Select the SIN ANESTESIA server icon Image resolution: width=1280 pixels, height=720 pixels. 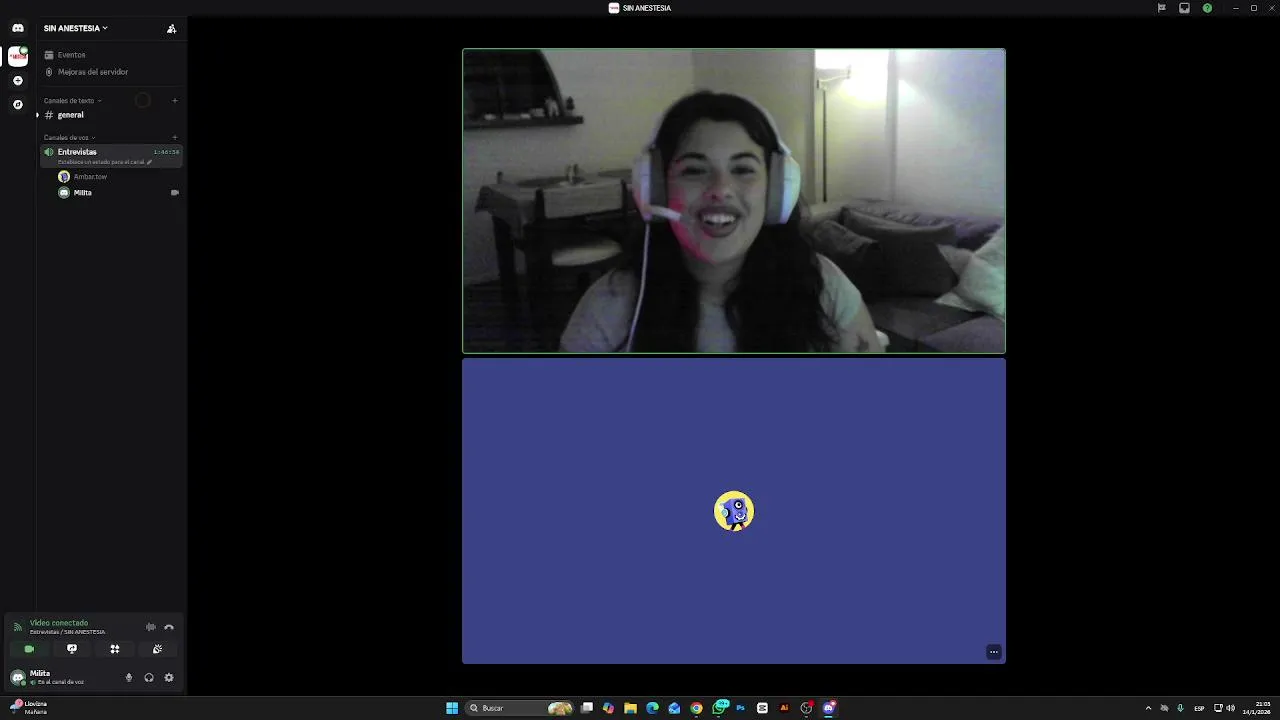pyautogui.click(x=18, y=57)
